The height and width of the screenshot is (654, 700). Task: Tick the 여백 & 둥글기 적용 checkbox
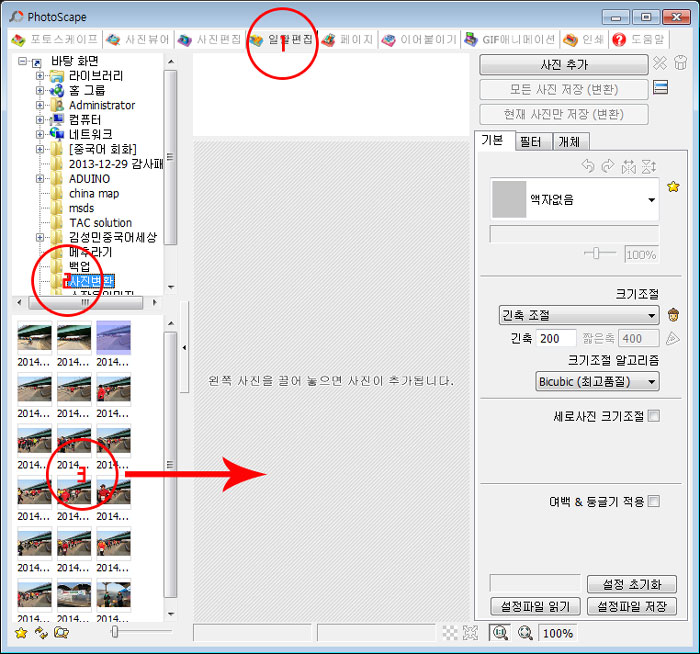coord(654,501)
